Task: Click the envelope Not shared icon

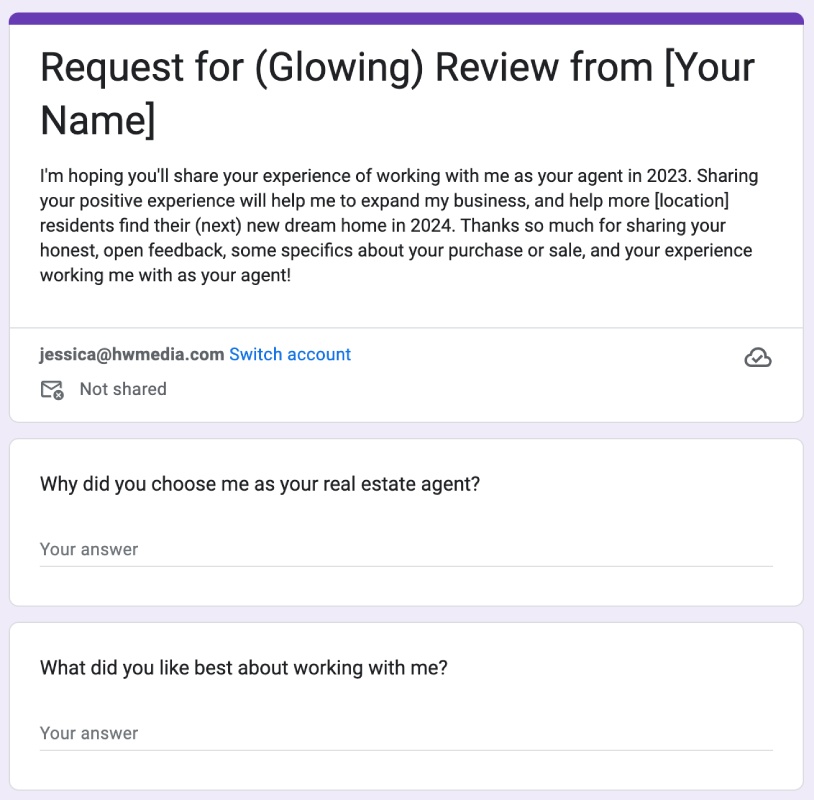Action: coord(52,390)
